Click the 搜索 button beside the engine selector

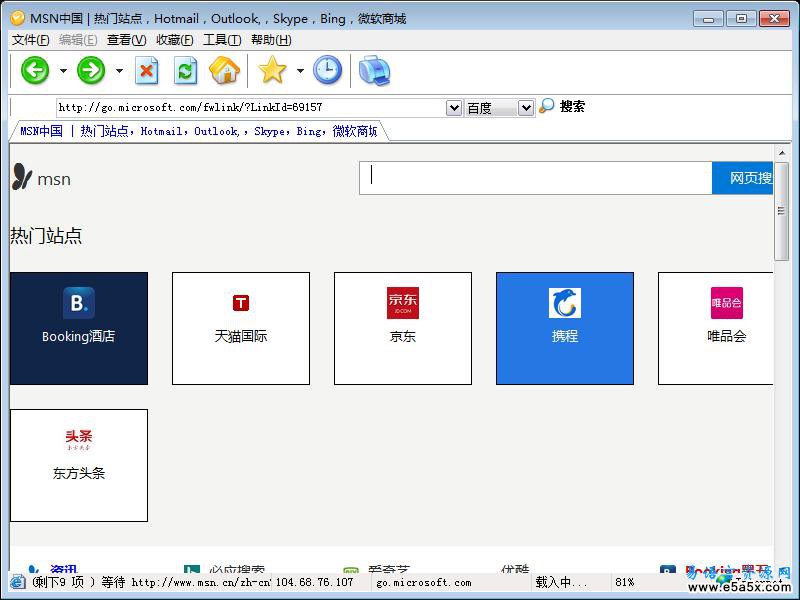(x=572, y=106)
